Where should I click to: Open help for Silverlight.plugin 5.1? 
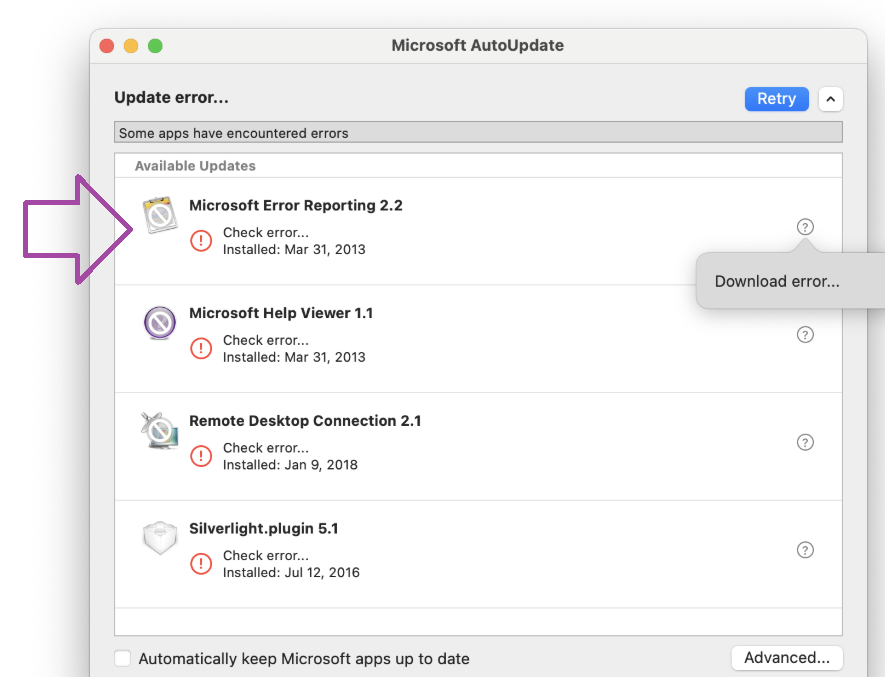coord(805,550)
